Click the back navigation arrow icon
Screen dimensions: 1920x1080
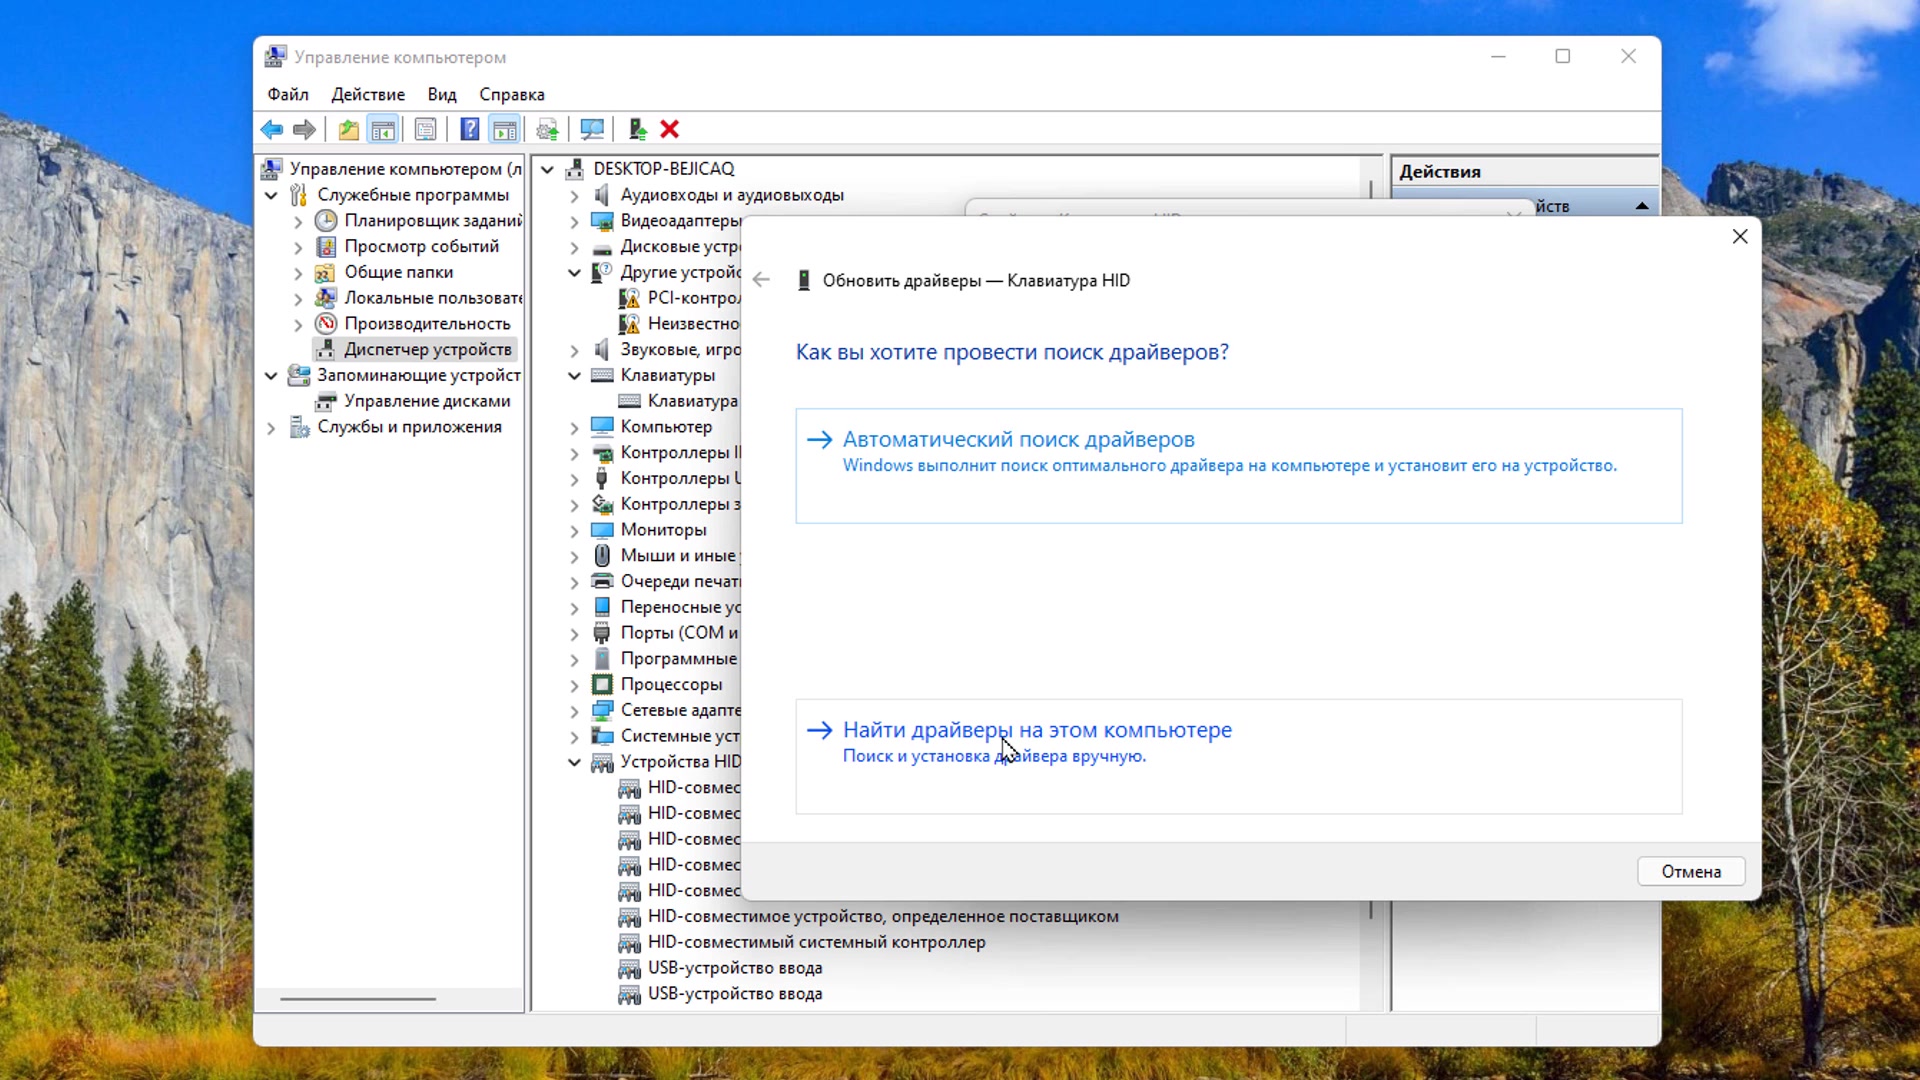click(x=761, y=280)
